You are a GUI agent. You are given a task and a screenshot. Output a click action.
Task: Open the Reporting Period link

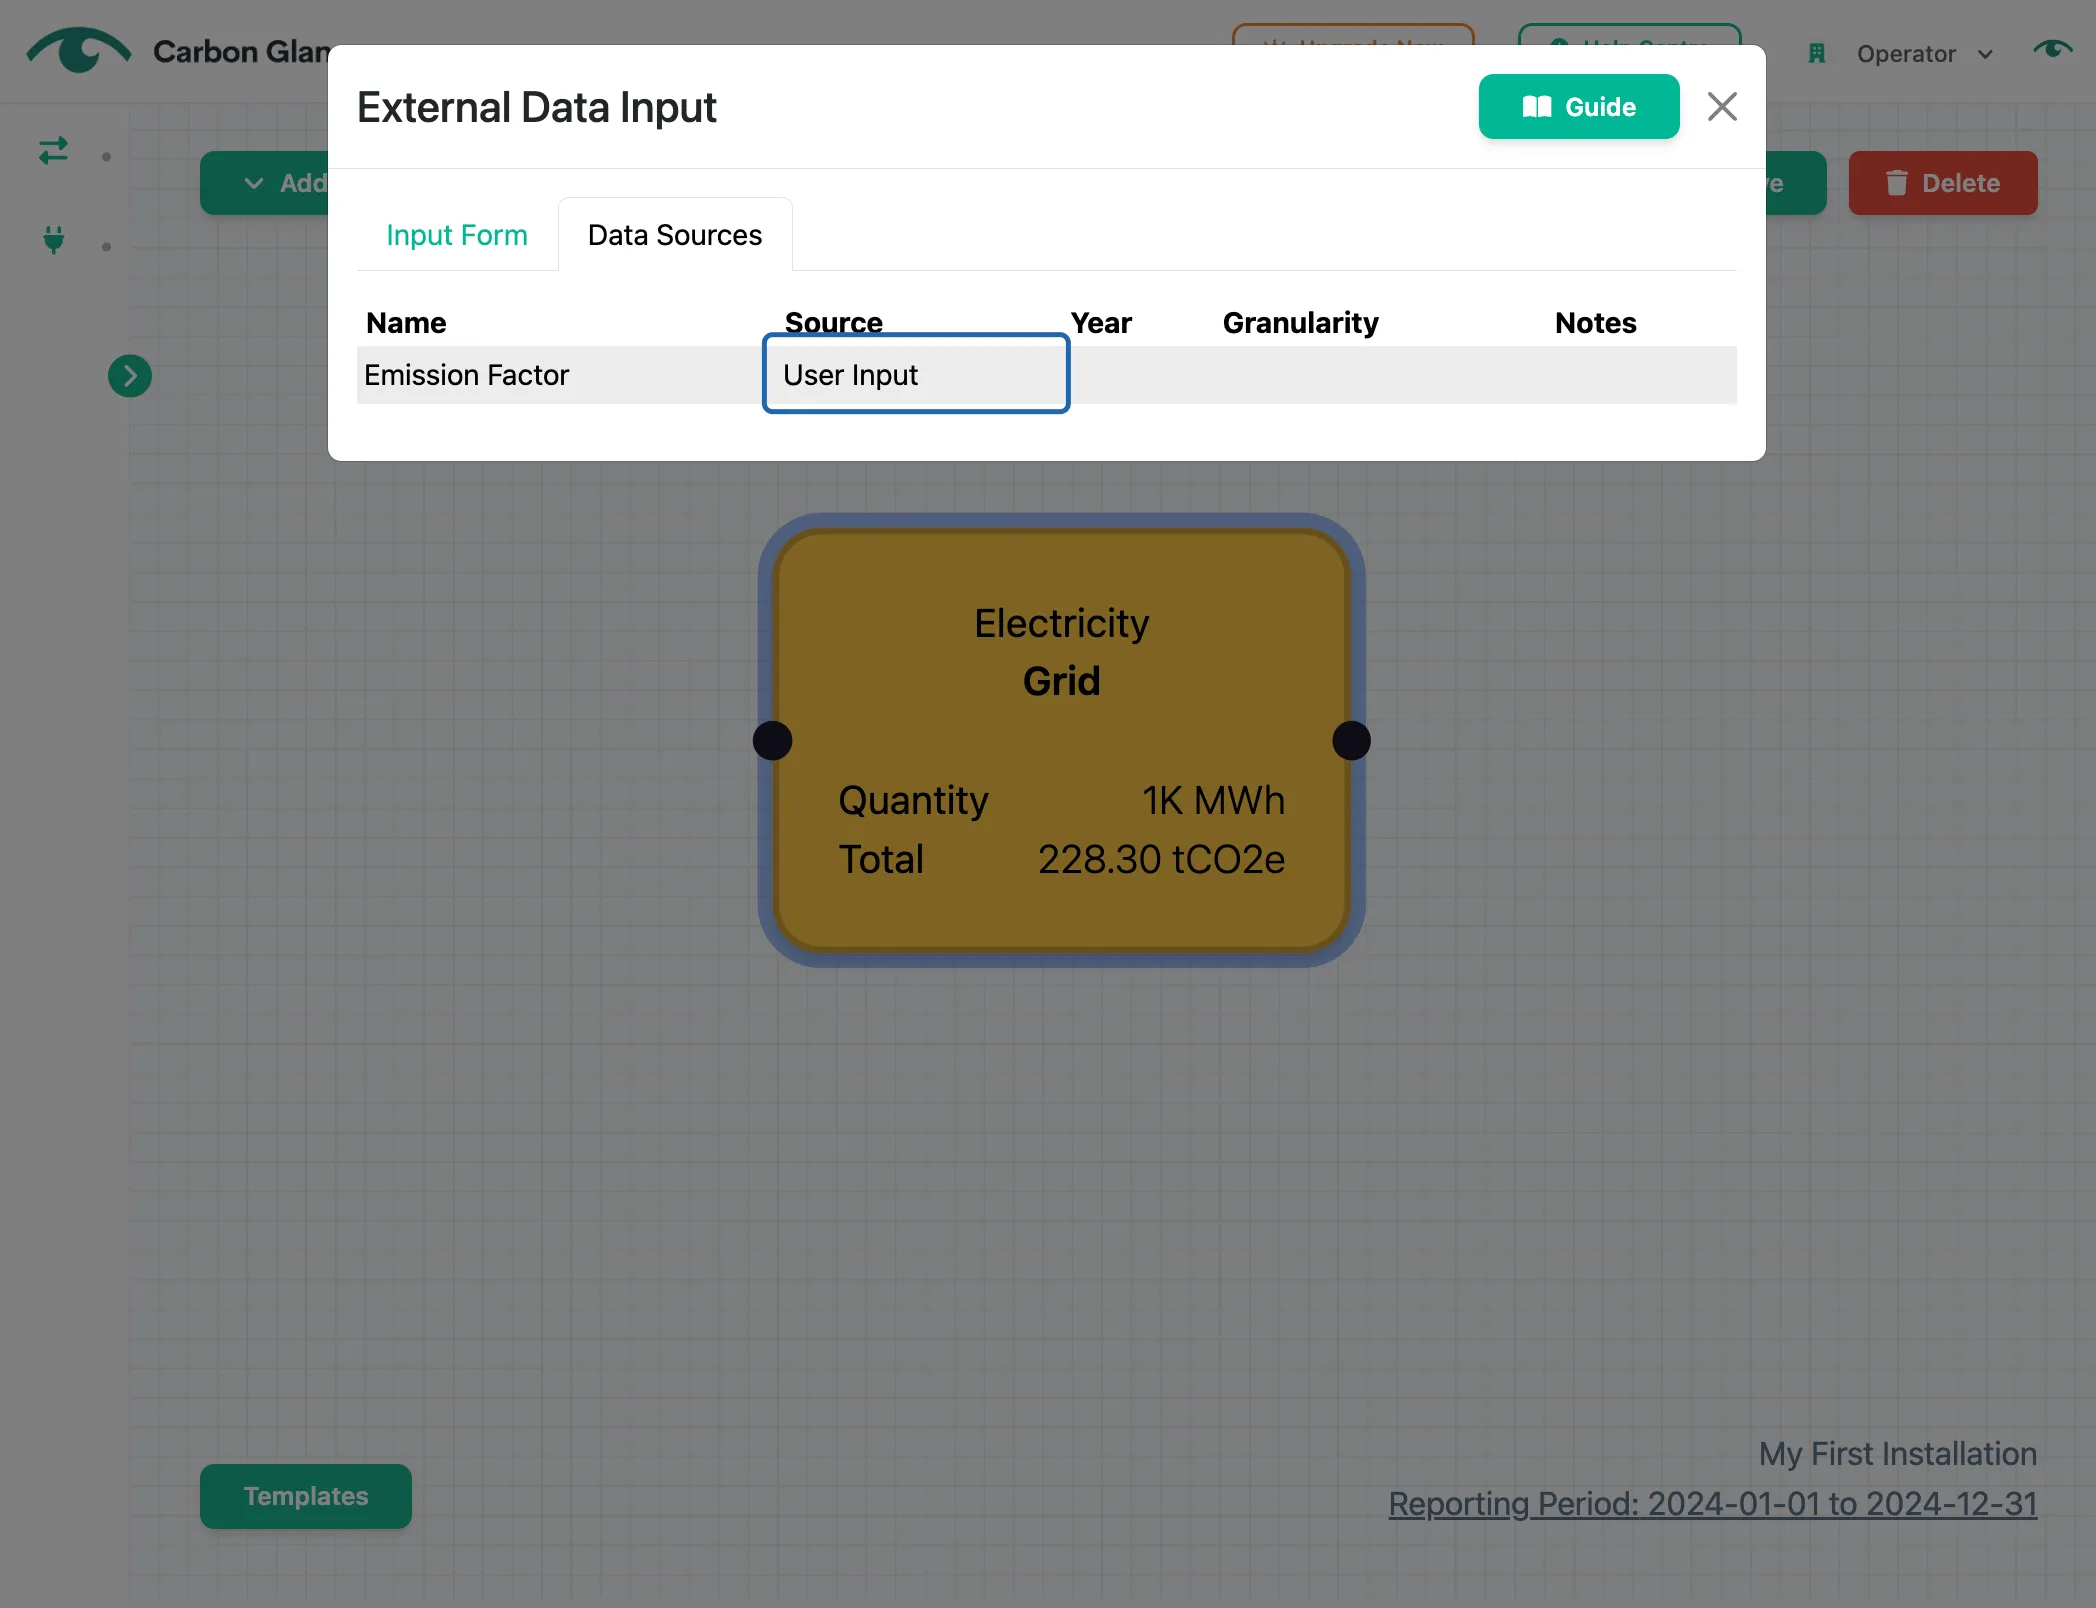tap(1712, 1503)
